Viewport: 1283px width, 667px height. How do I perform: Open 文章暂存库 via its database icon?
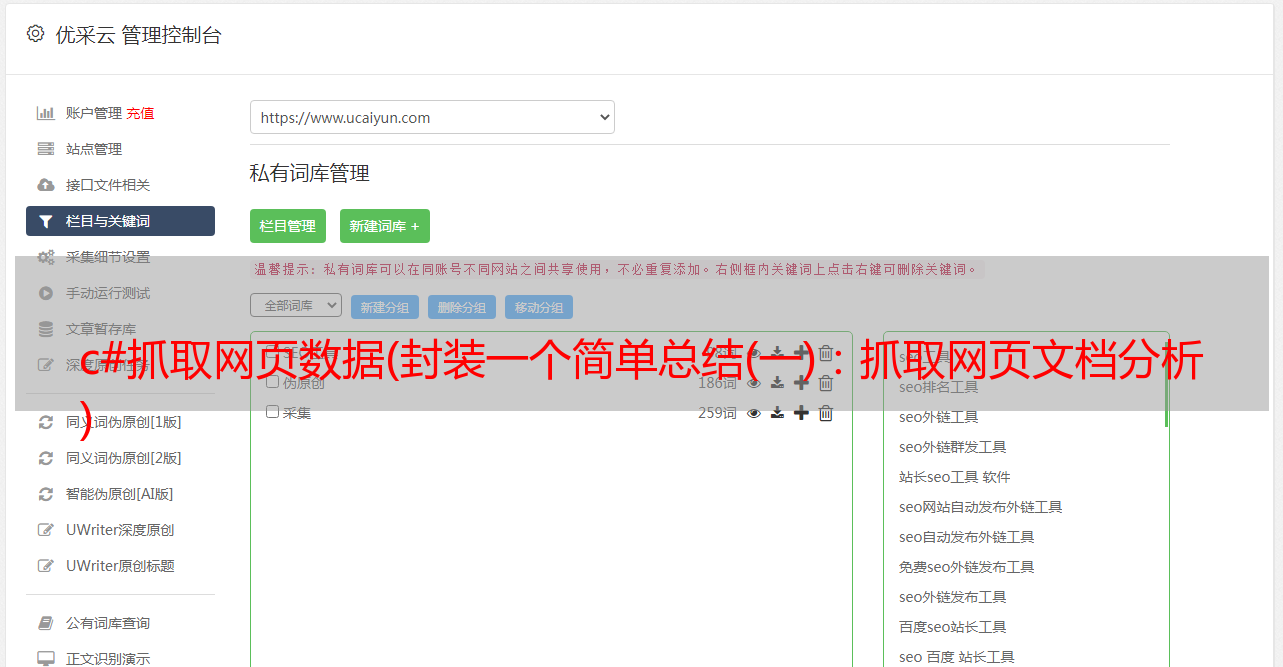(x=45, y=329)
